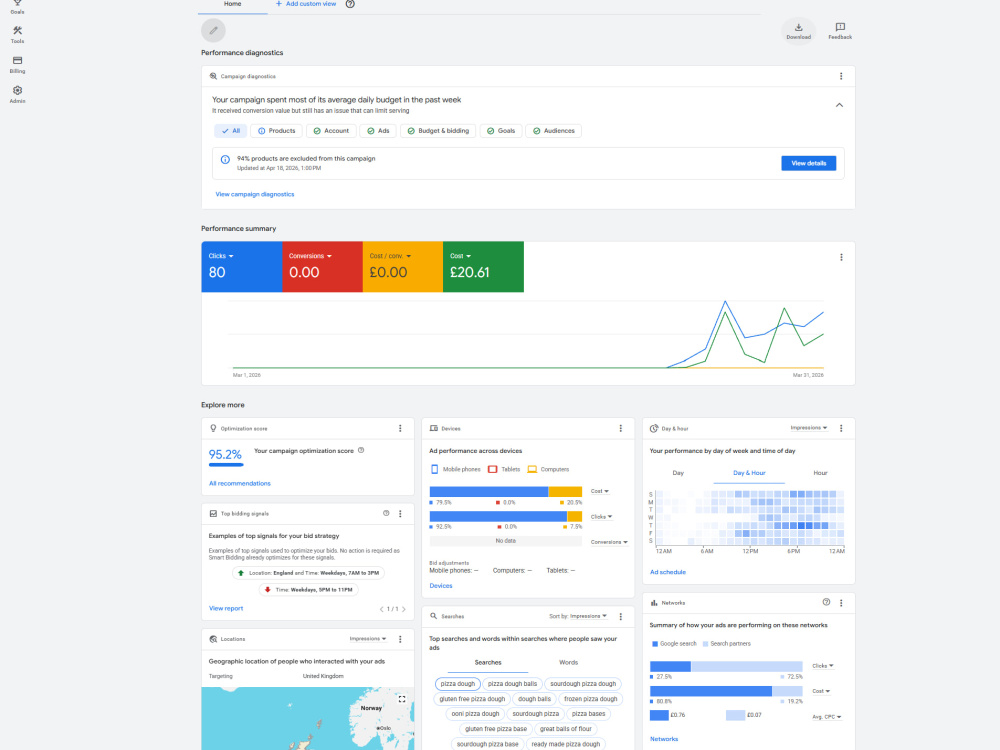Open the green Cost metric dropdown tile

pos(483,267)
